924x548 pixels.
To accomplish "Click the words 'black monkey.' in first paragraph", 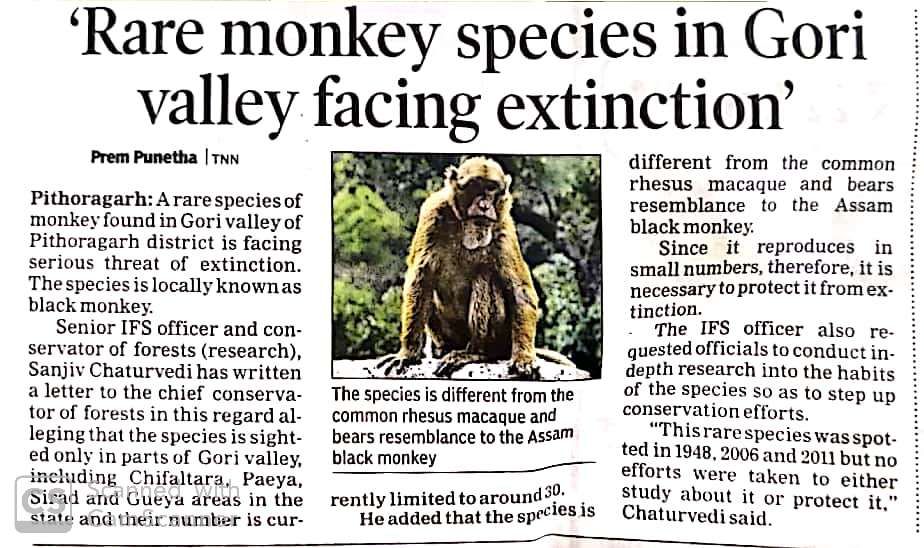I will (91, 306).
